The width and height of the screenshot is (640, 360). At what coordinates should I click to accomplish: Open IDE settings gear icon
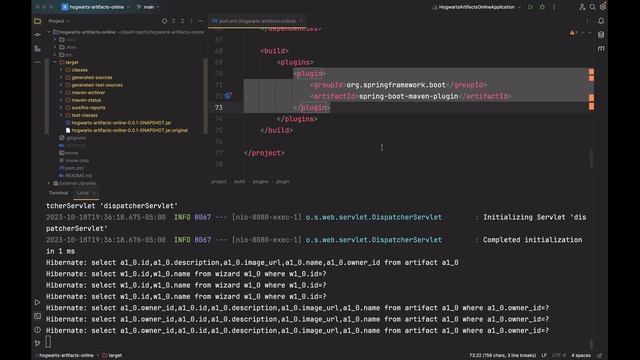[602, 7]
